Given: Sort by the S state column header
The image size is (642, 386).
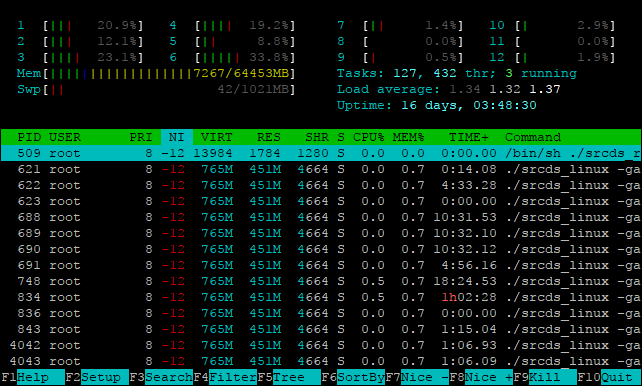Looking at the screenshot, I should (x=341, y=137).
